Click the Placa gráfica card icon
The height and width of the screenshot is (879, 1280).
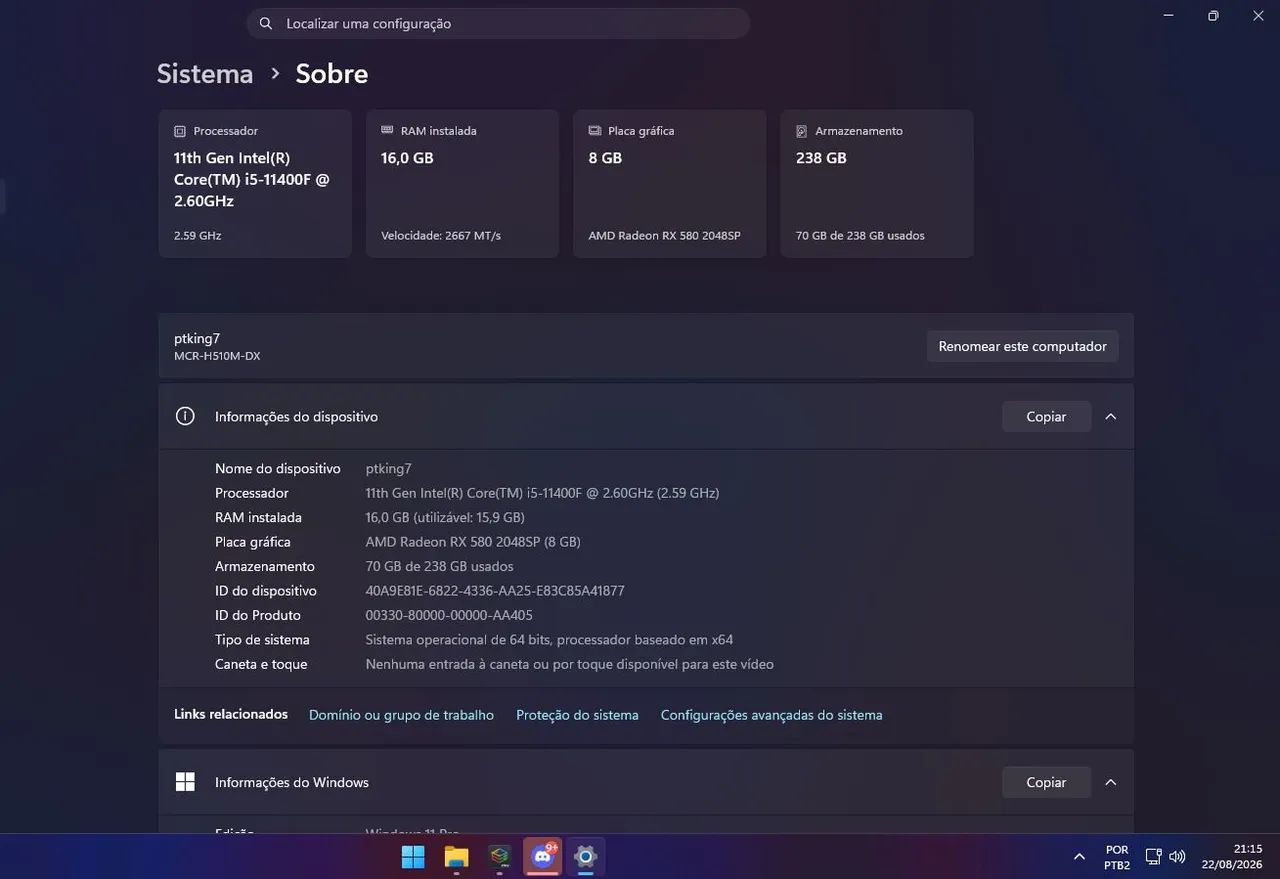point(595,130)
